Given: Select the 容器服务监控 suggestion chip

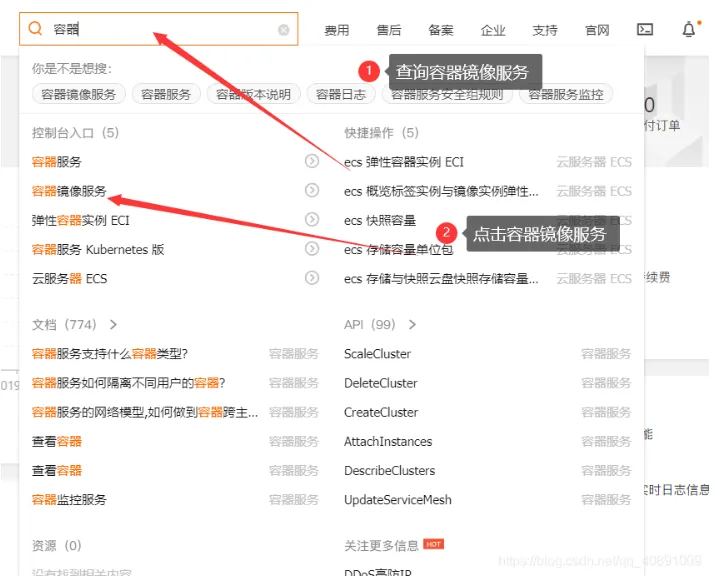Looking at the screenshot, I should pos(566,94).
